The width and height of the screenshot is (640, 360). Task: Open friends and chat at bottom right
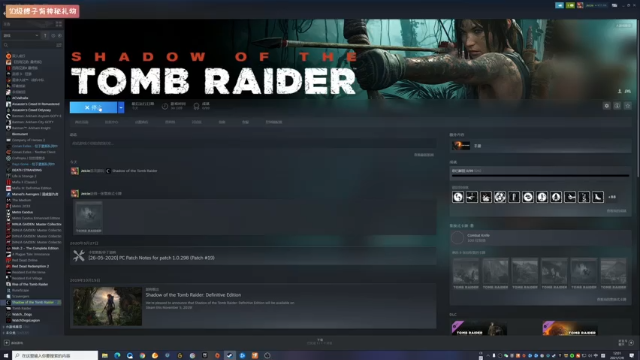click(626, 342)
